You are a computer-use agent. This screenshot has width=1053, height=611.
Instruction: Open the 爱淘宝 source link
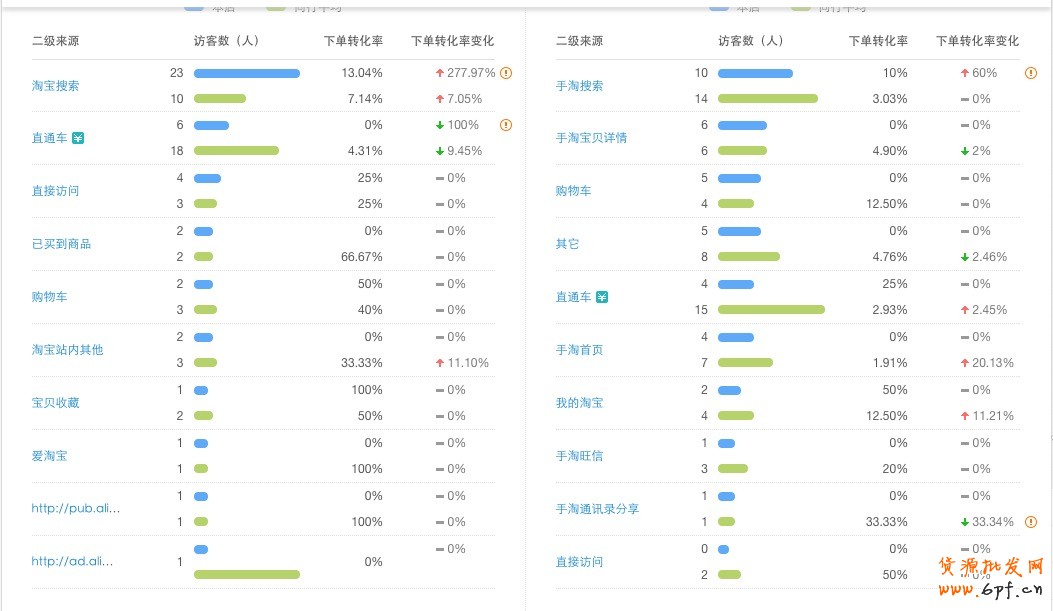[x=49, y=456]
